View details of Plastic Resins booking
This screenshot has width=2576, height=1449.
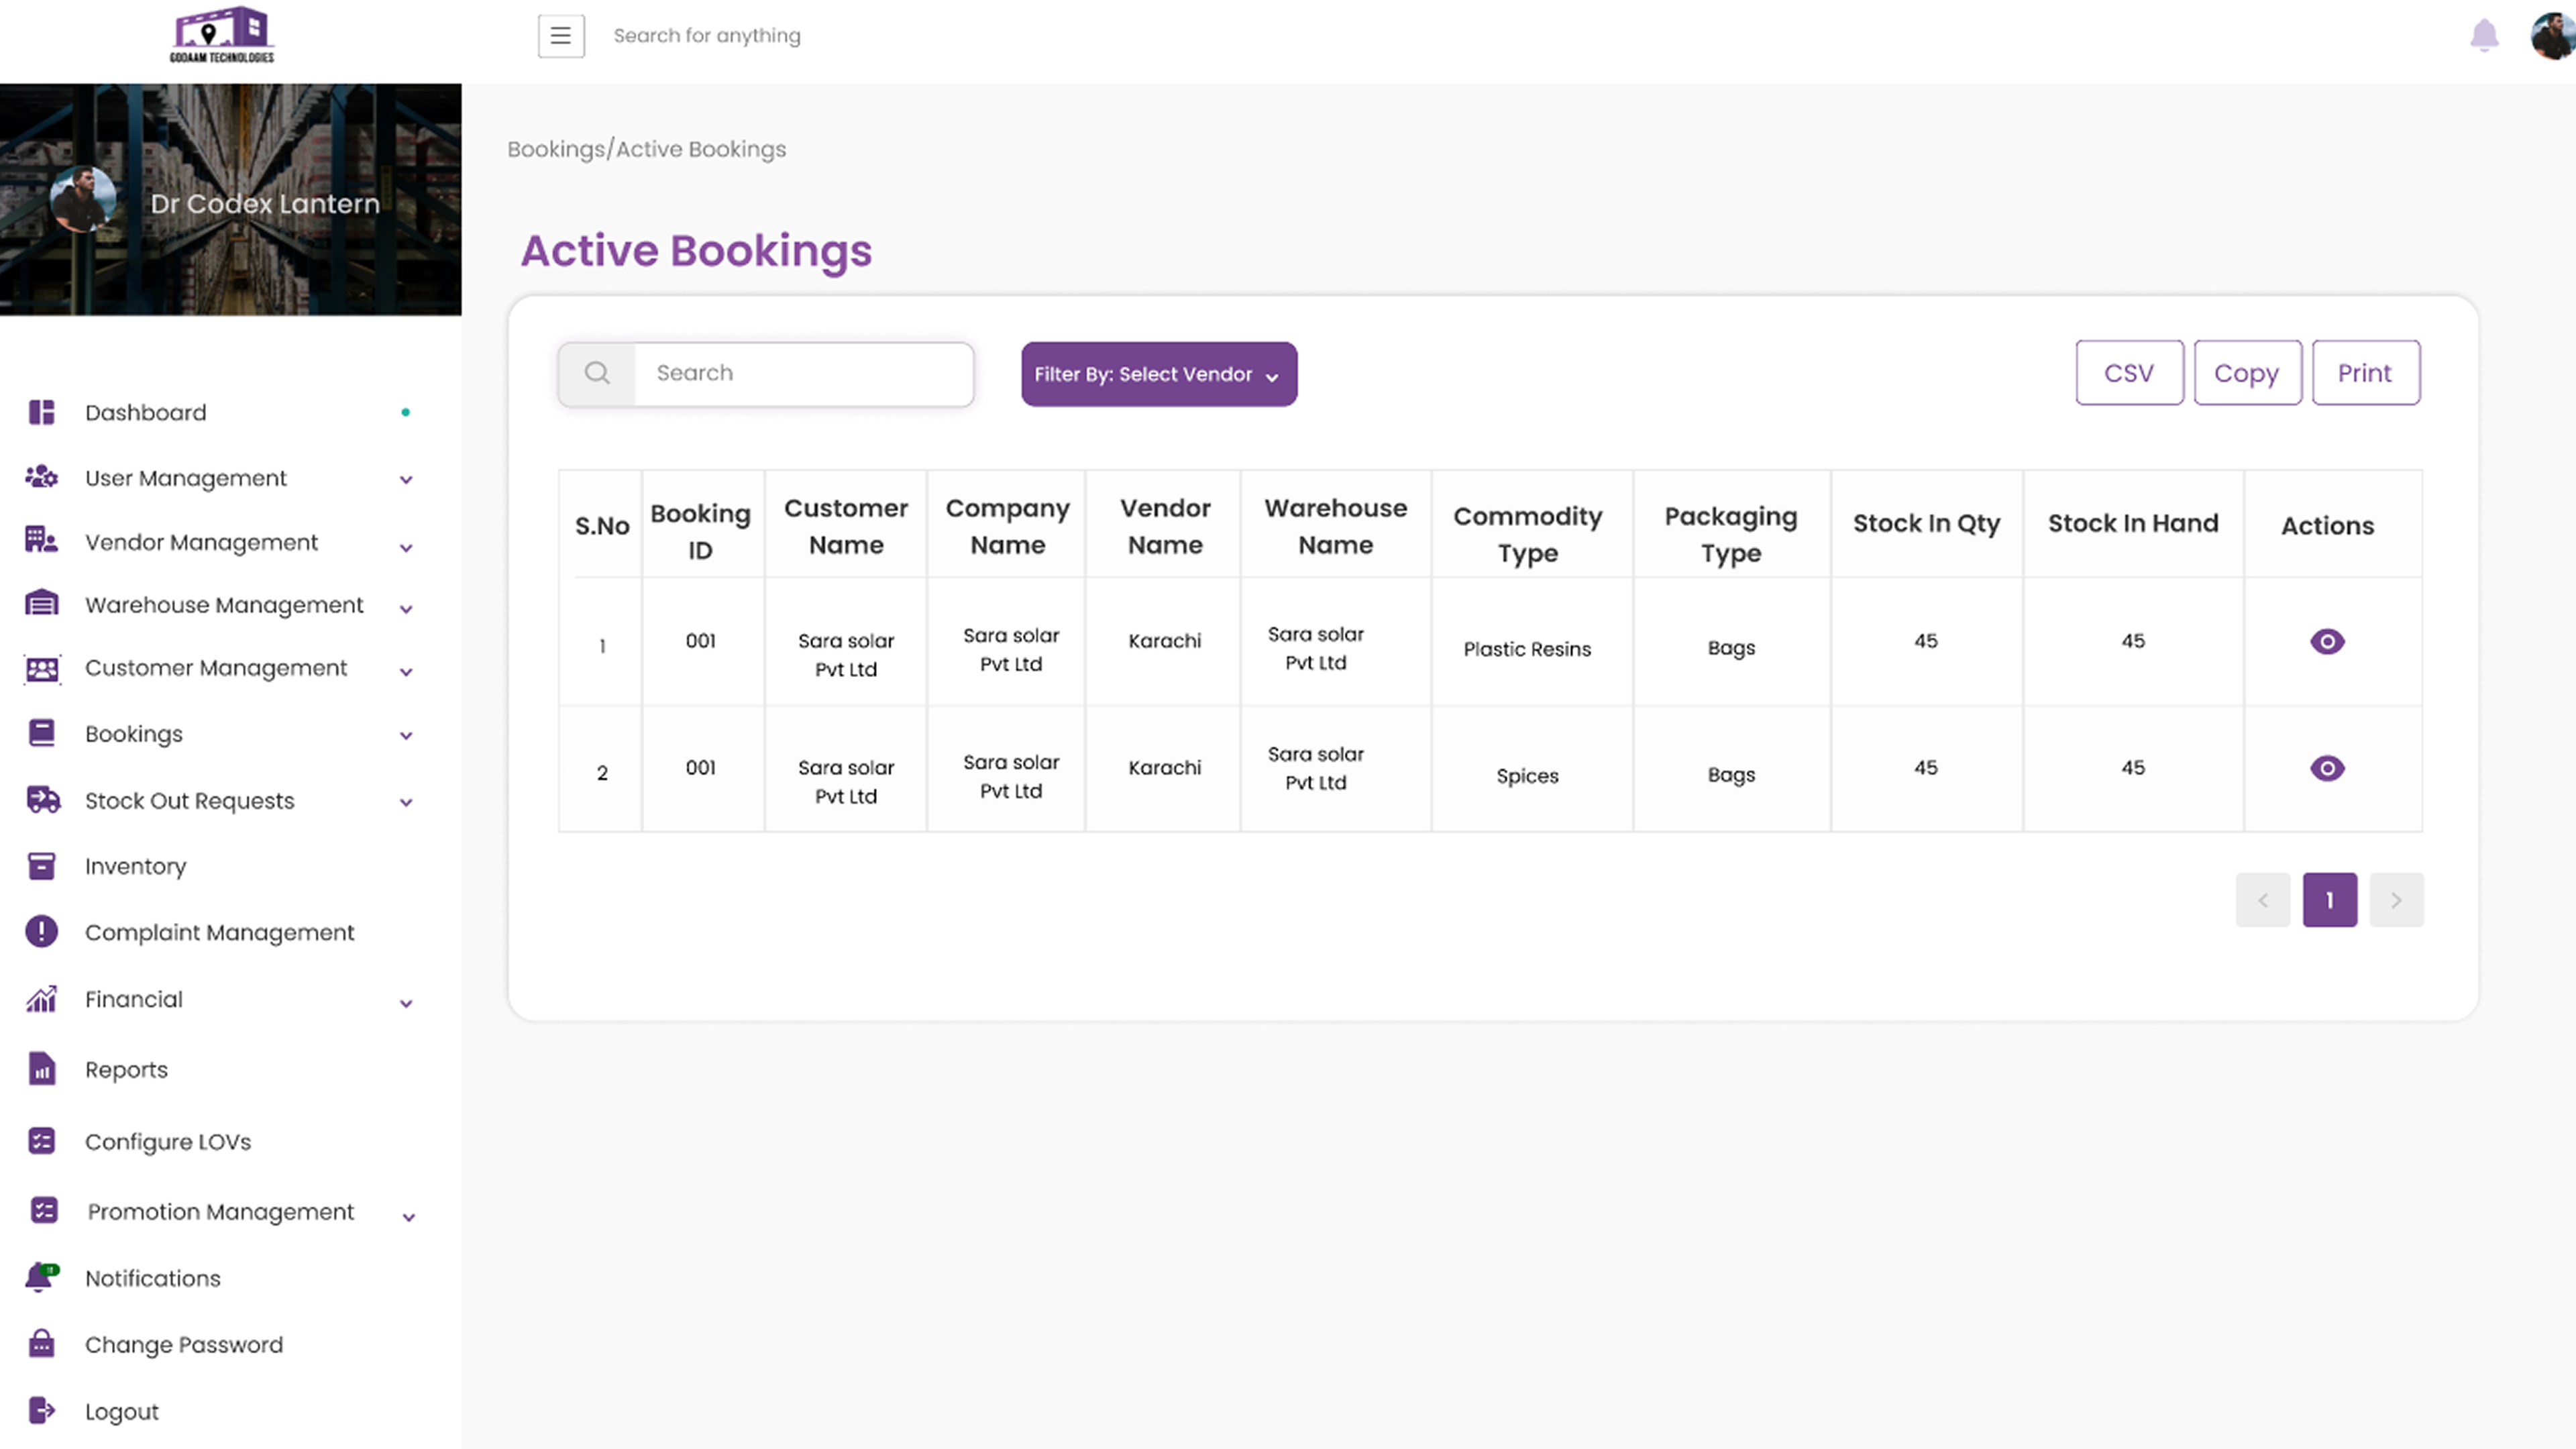click(2327, 642)
